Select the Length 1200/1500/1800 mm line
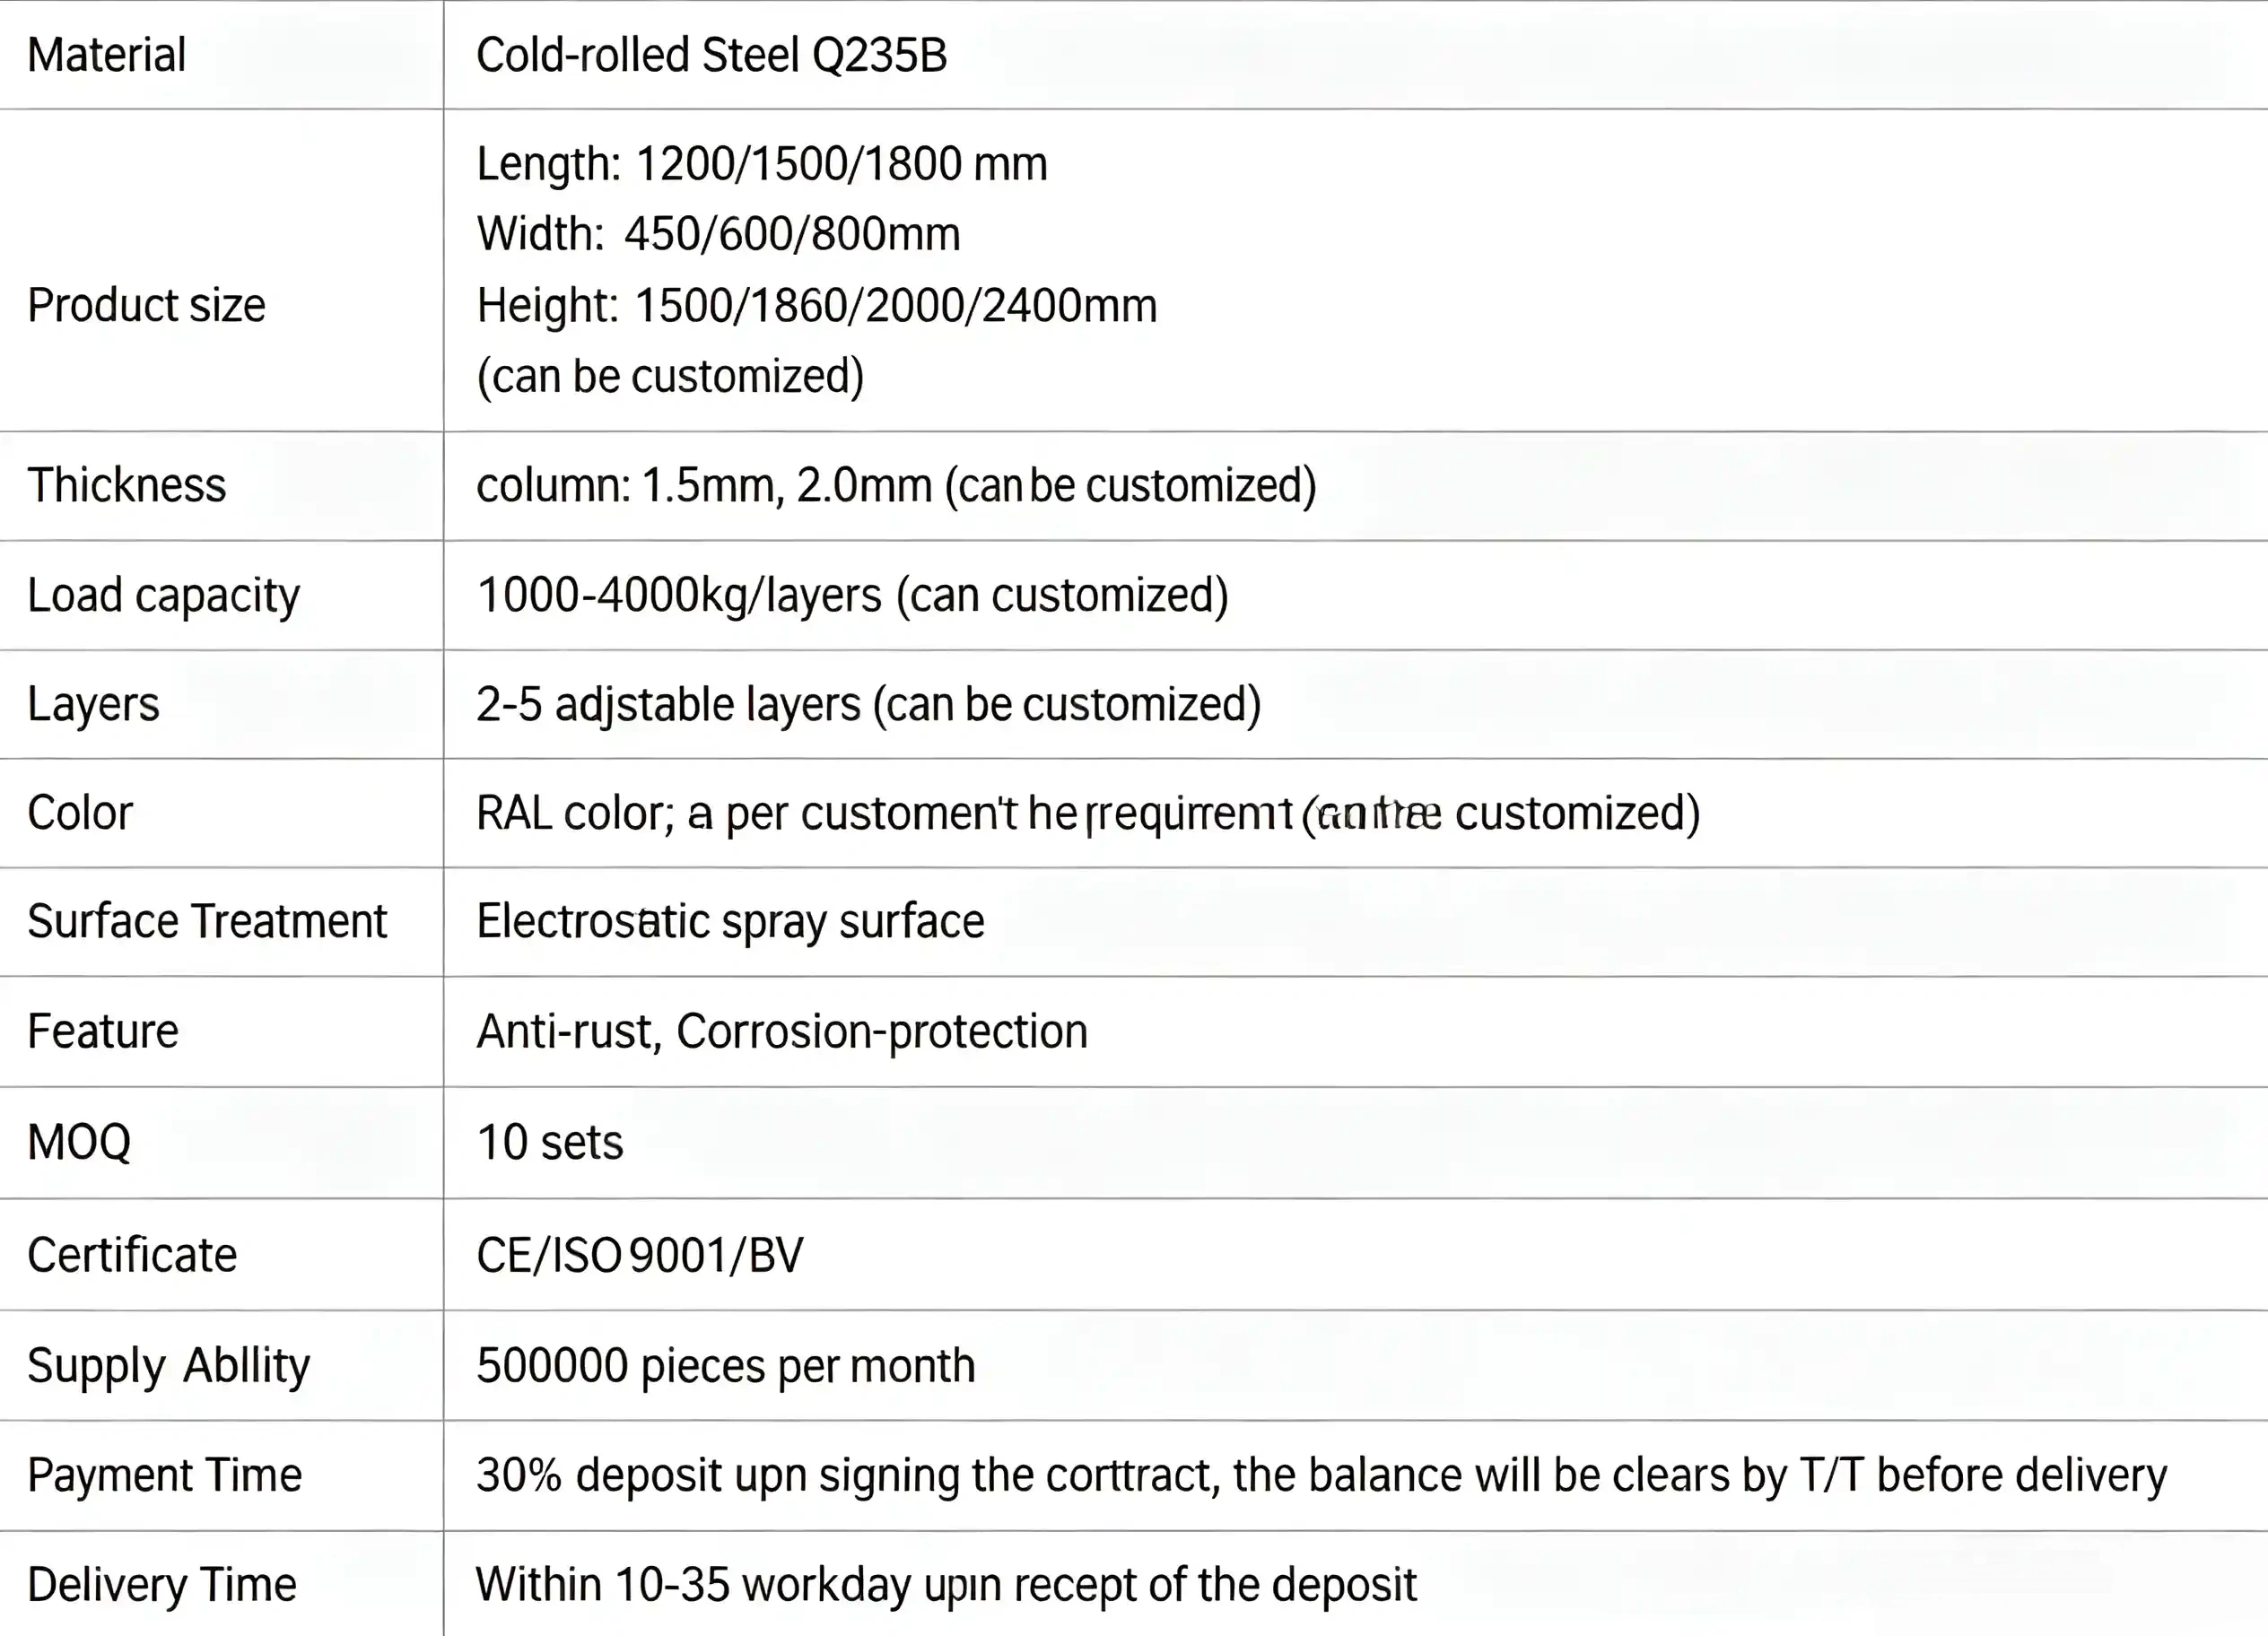Viewport: 2268px width, 1636px height. pyautogui.click(x=762, y=164)
